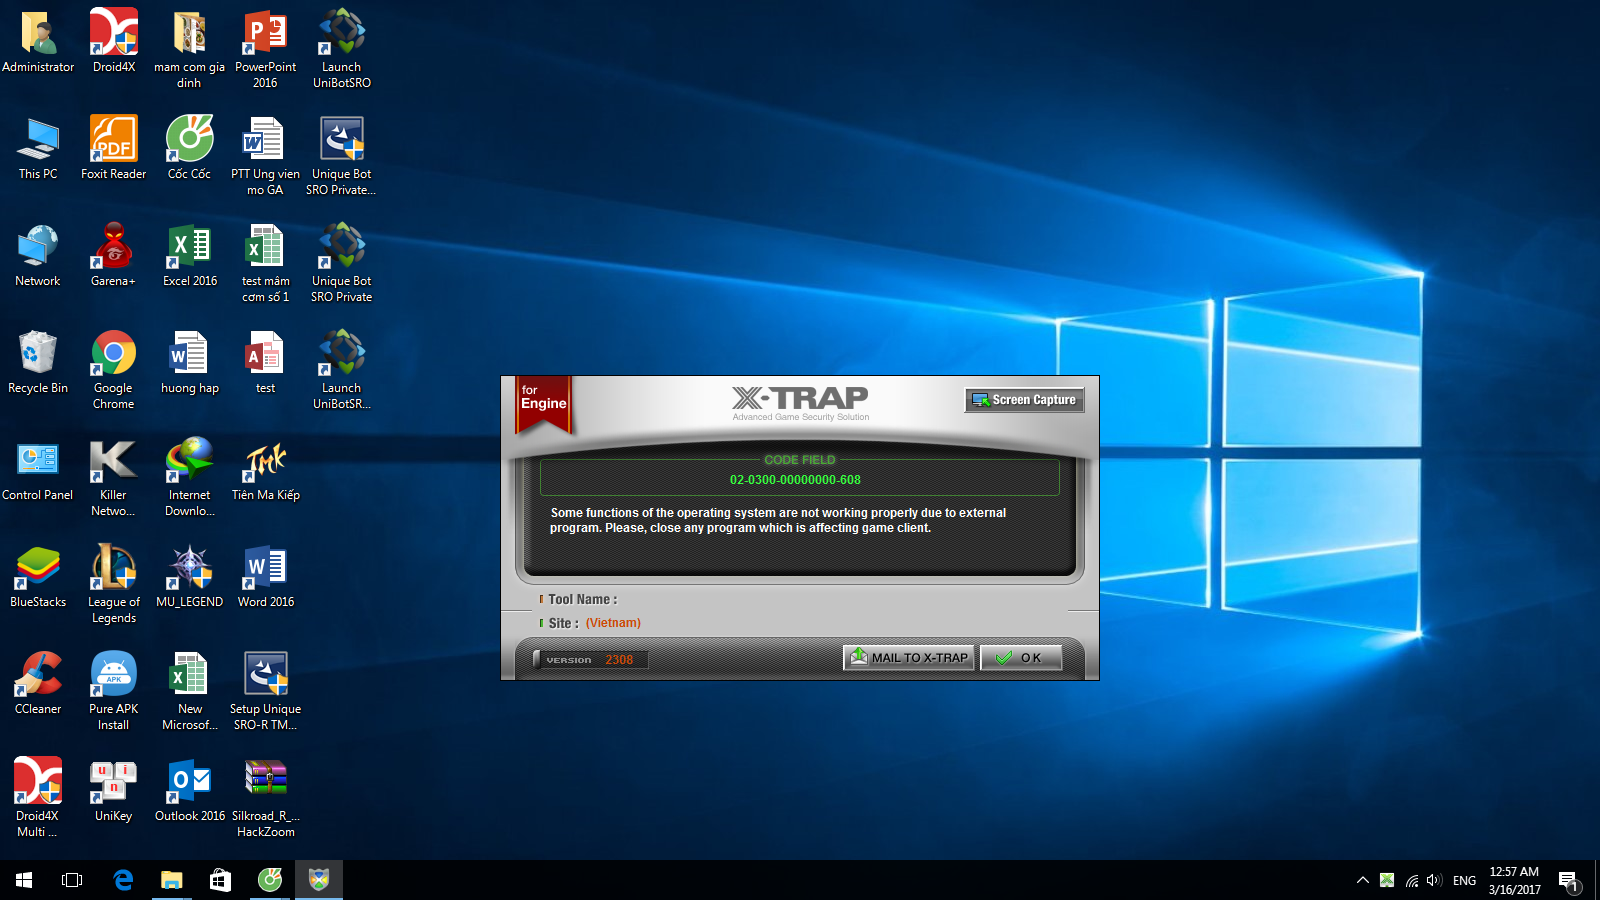1600x900 pixels.
Task: Select huong hap Word document
Action: [189, 363]
